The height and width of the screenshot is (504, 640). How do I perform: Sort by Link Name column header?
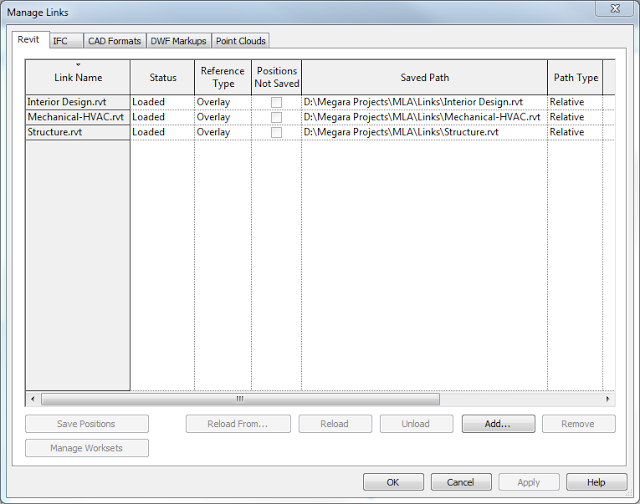click(78, 77)
